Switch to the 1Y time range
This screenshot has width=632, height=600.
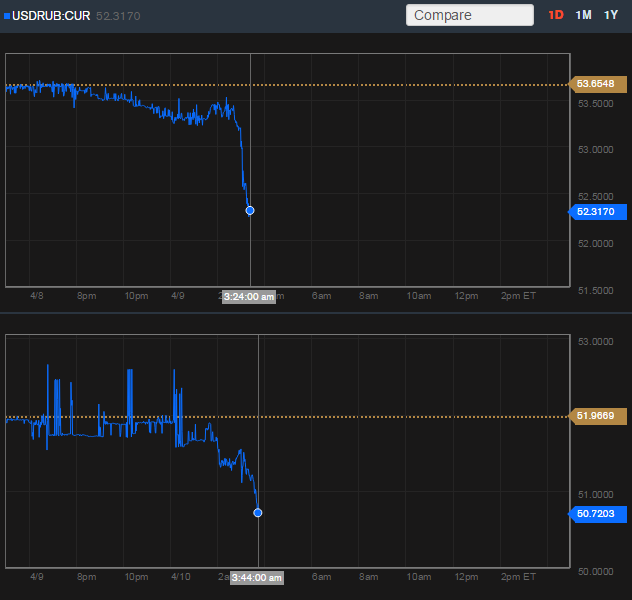pos(611,15)
